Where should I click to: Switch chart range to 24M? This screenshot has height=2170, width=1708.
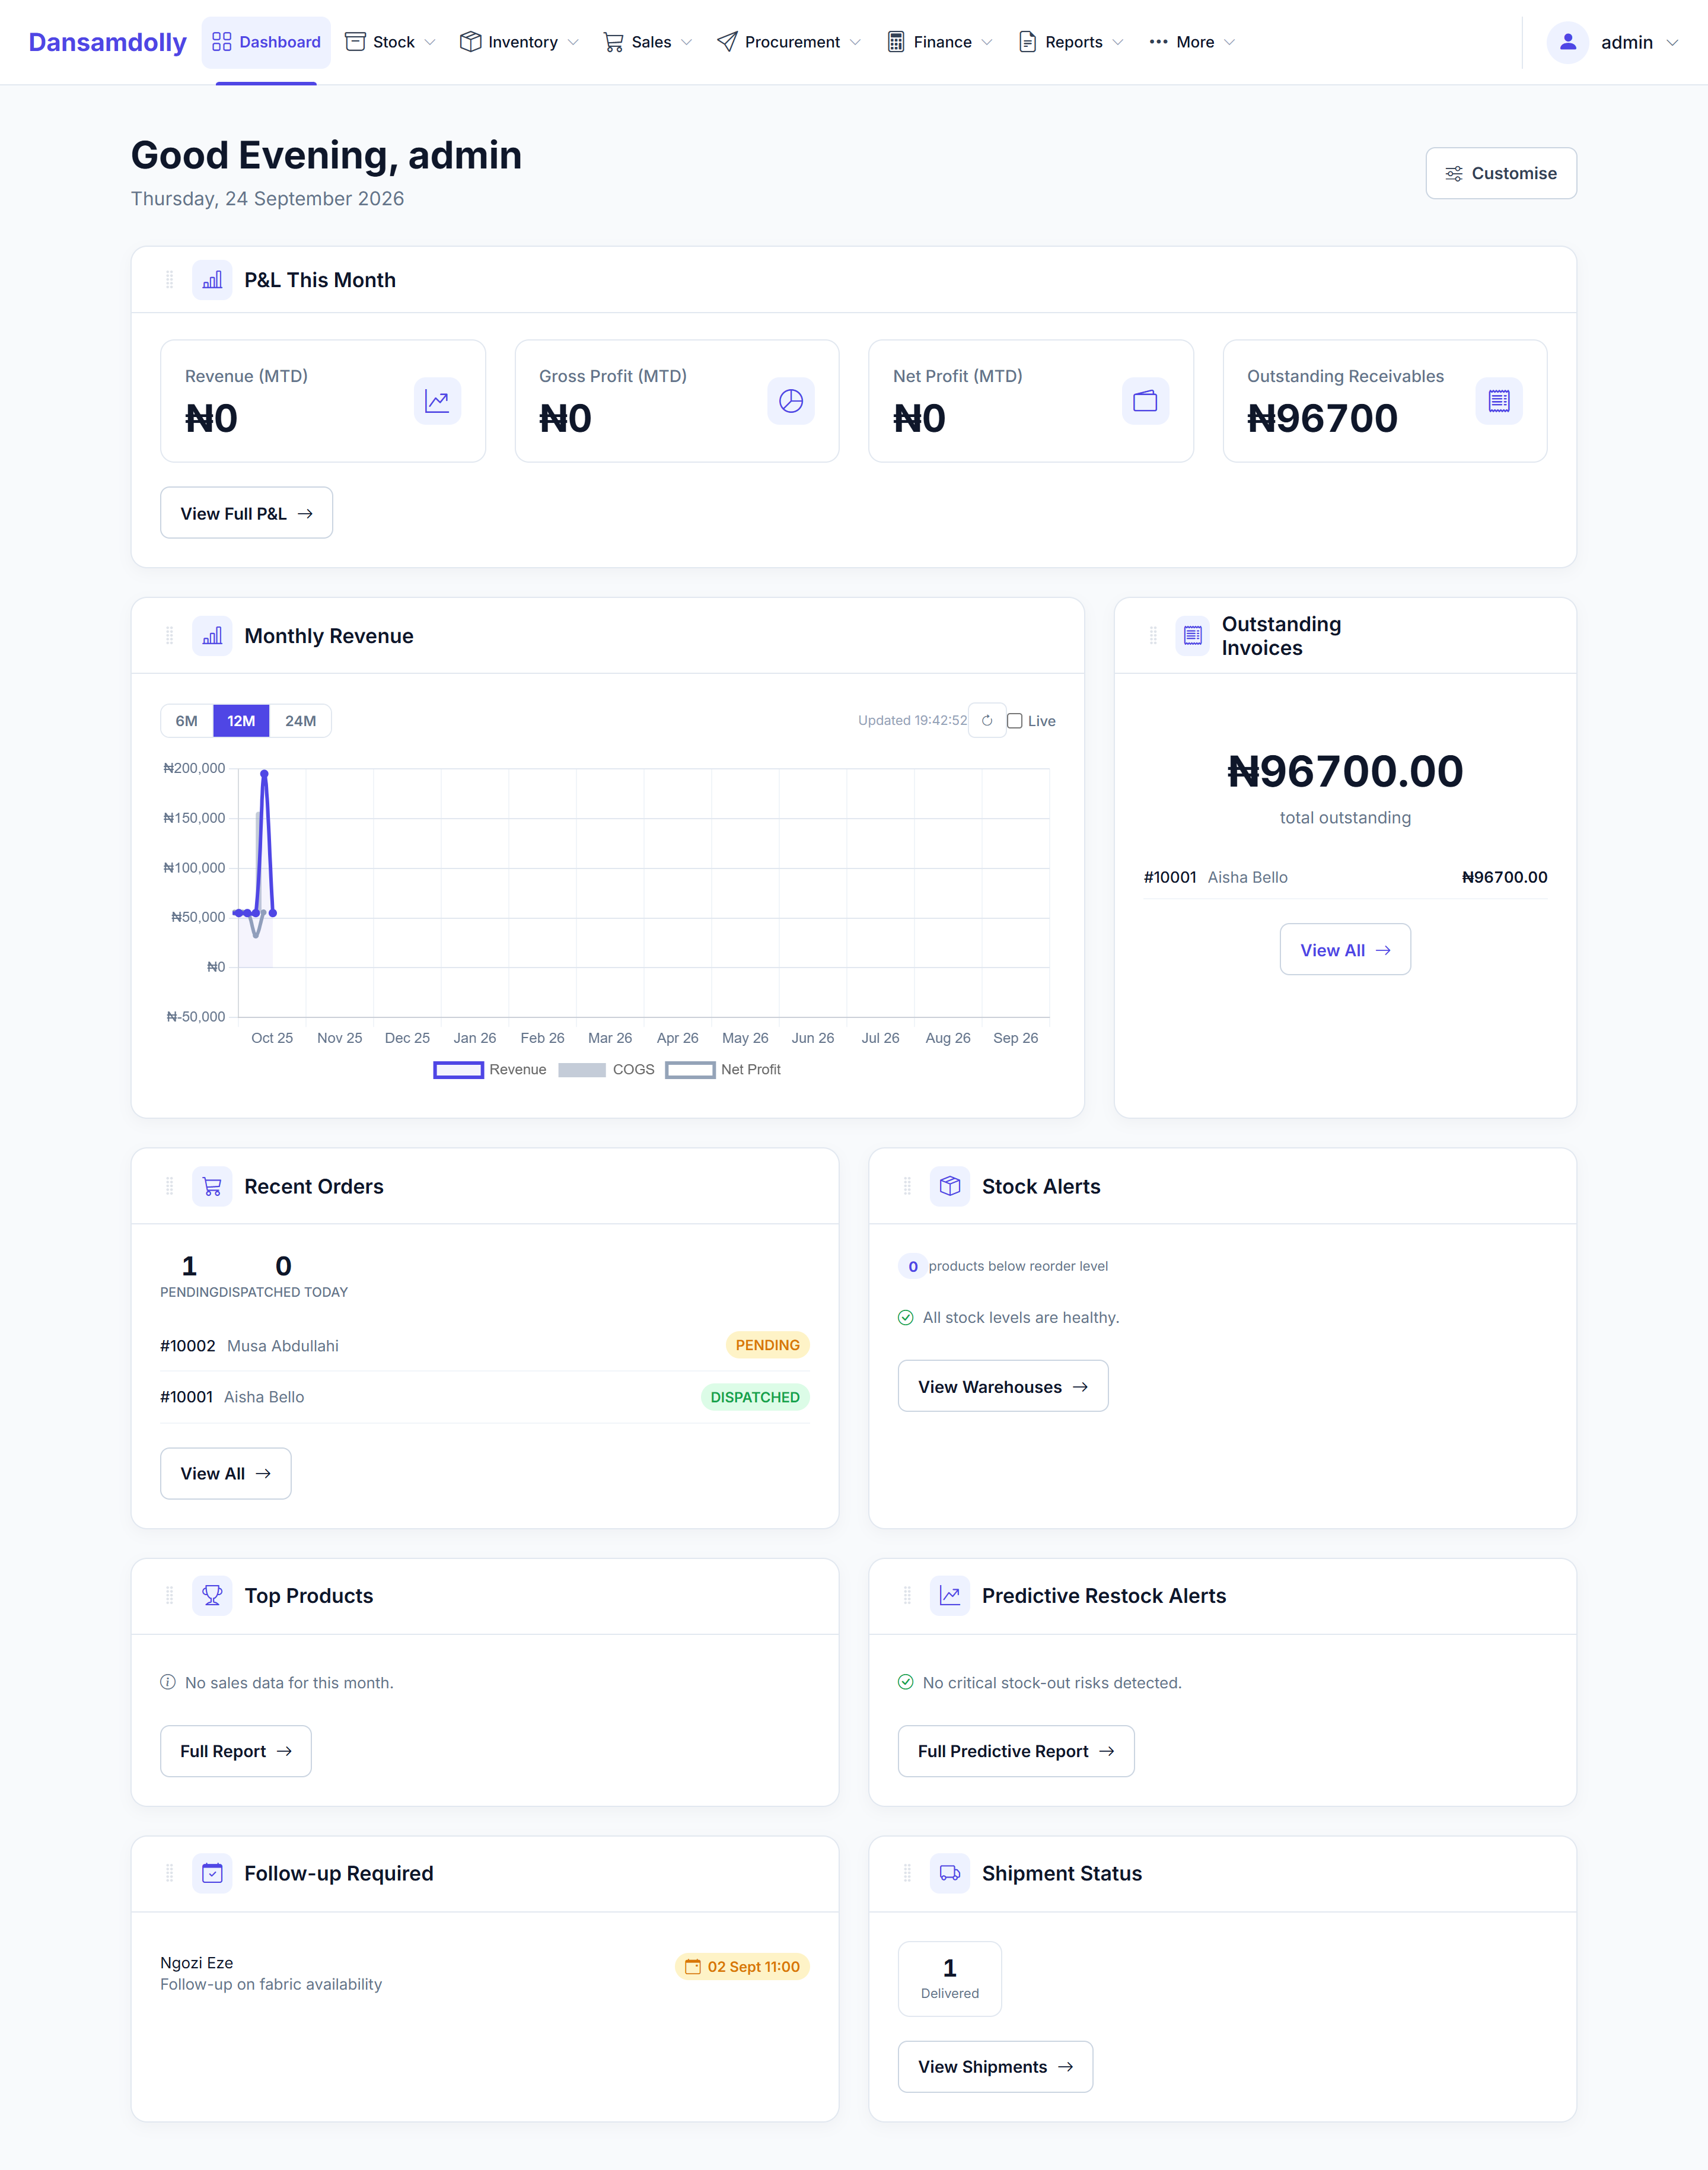300,721
